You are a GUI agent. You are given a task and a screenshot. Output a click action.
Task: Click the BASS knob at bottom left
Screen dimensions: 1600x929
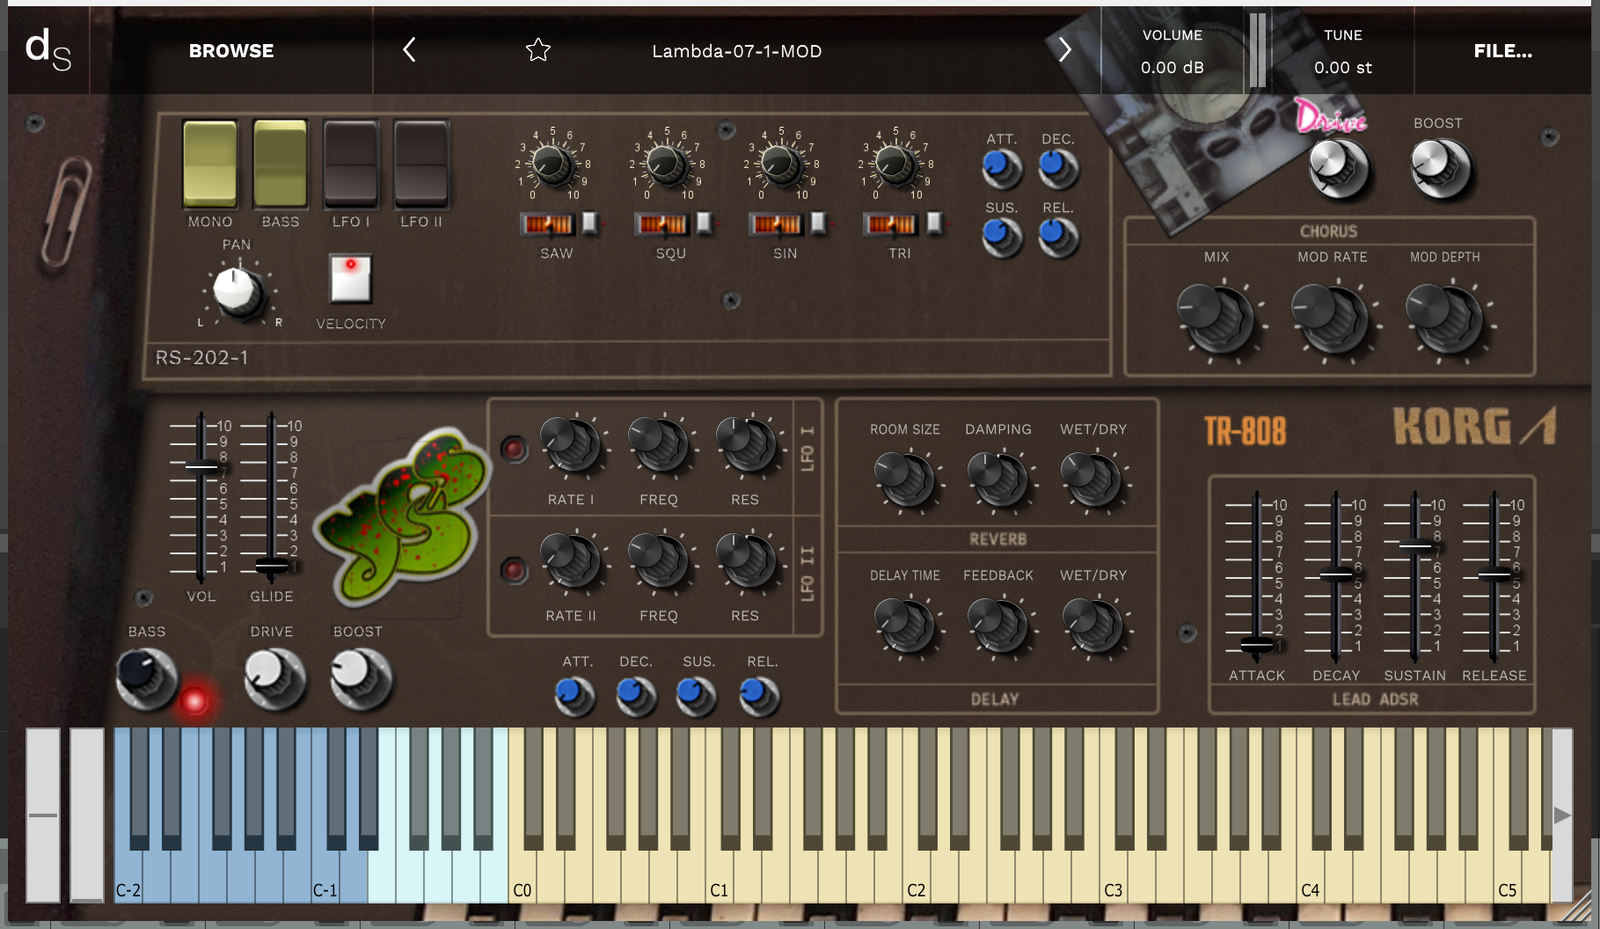[146, 677]
